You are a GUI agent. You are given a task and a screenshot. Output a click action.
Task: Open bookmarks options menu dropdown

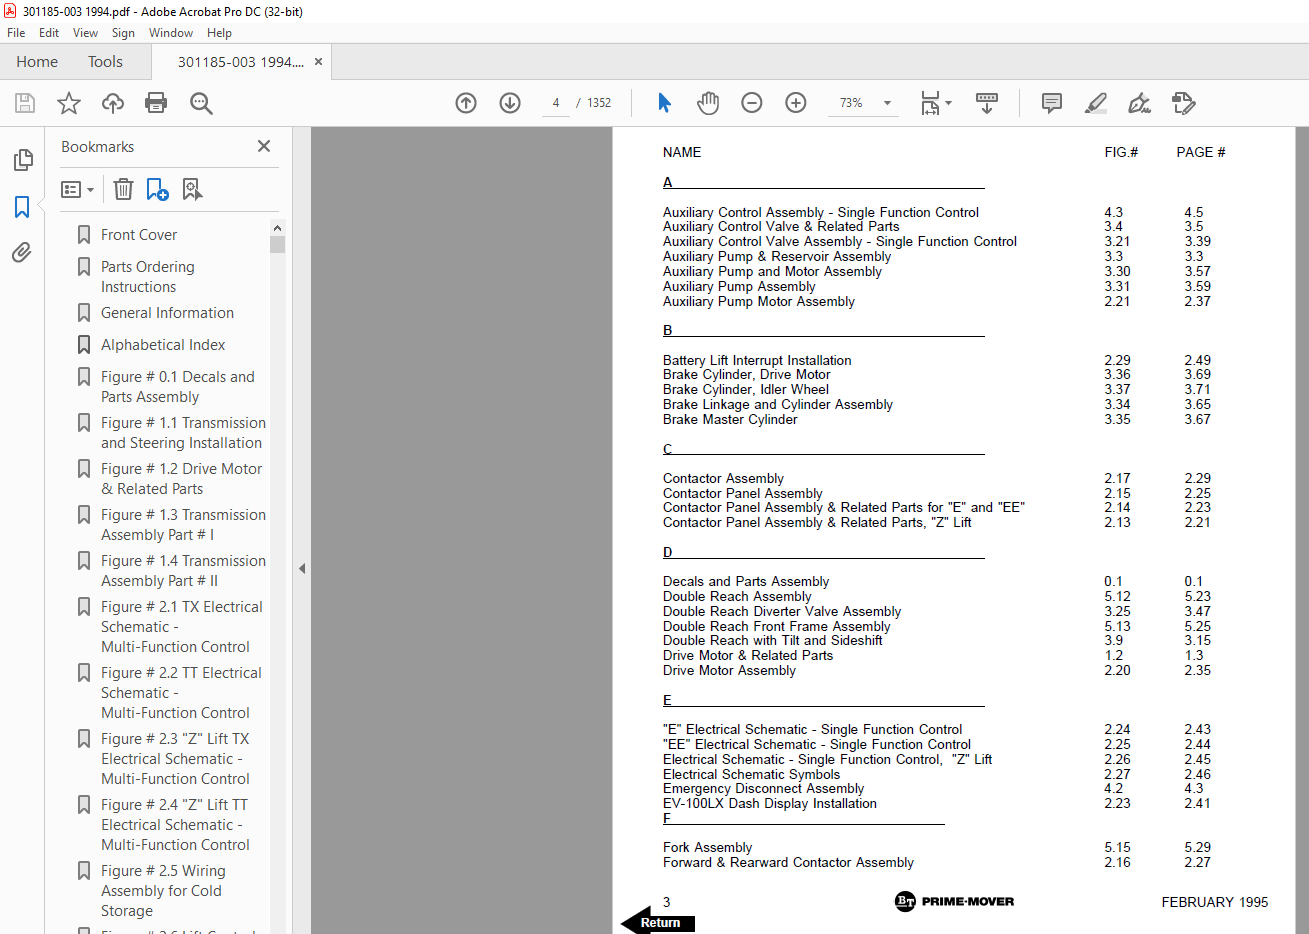point(77,189)
